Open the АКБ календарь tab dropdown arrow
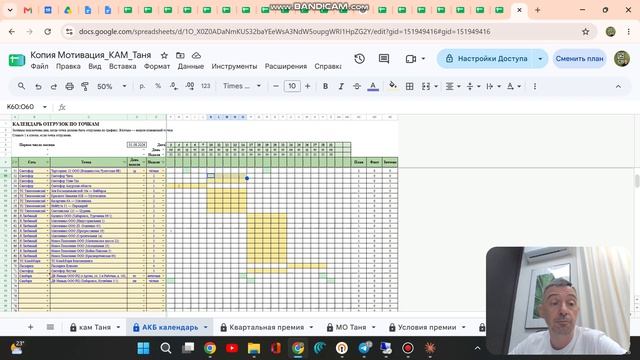Viewport: 640px width, 360px height. tap(206, 327)
